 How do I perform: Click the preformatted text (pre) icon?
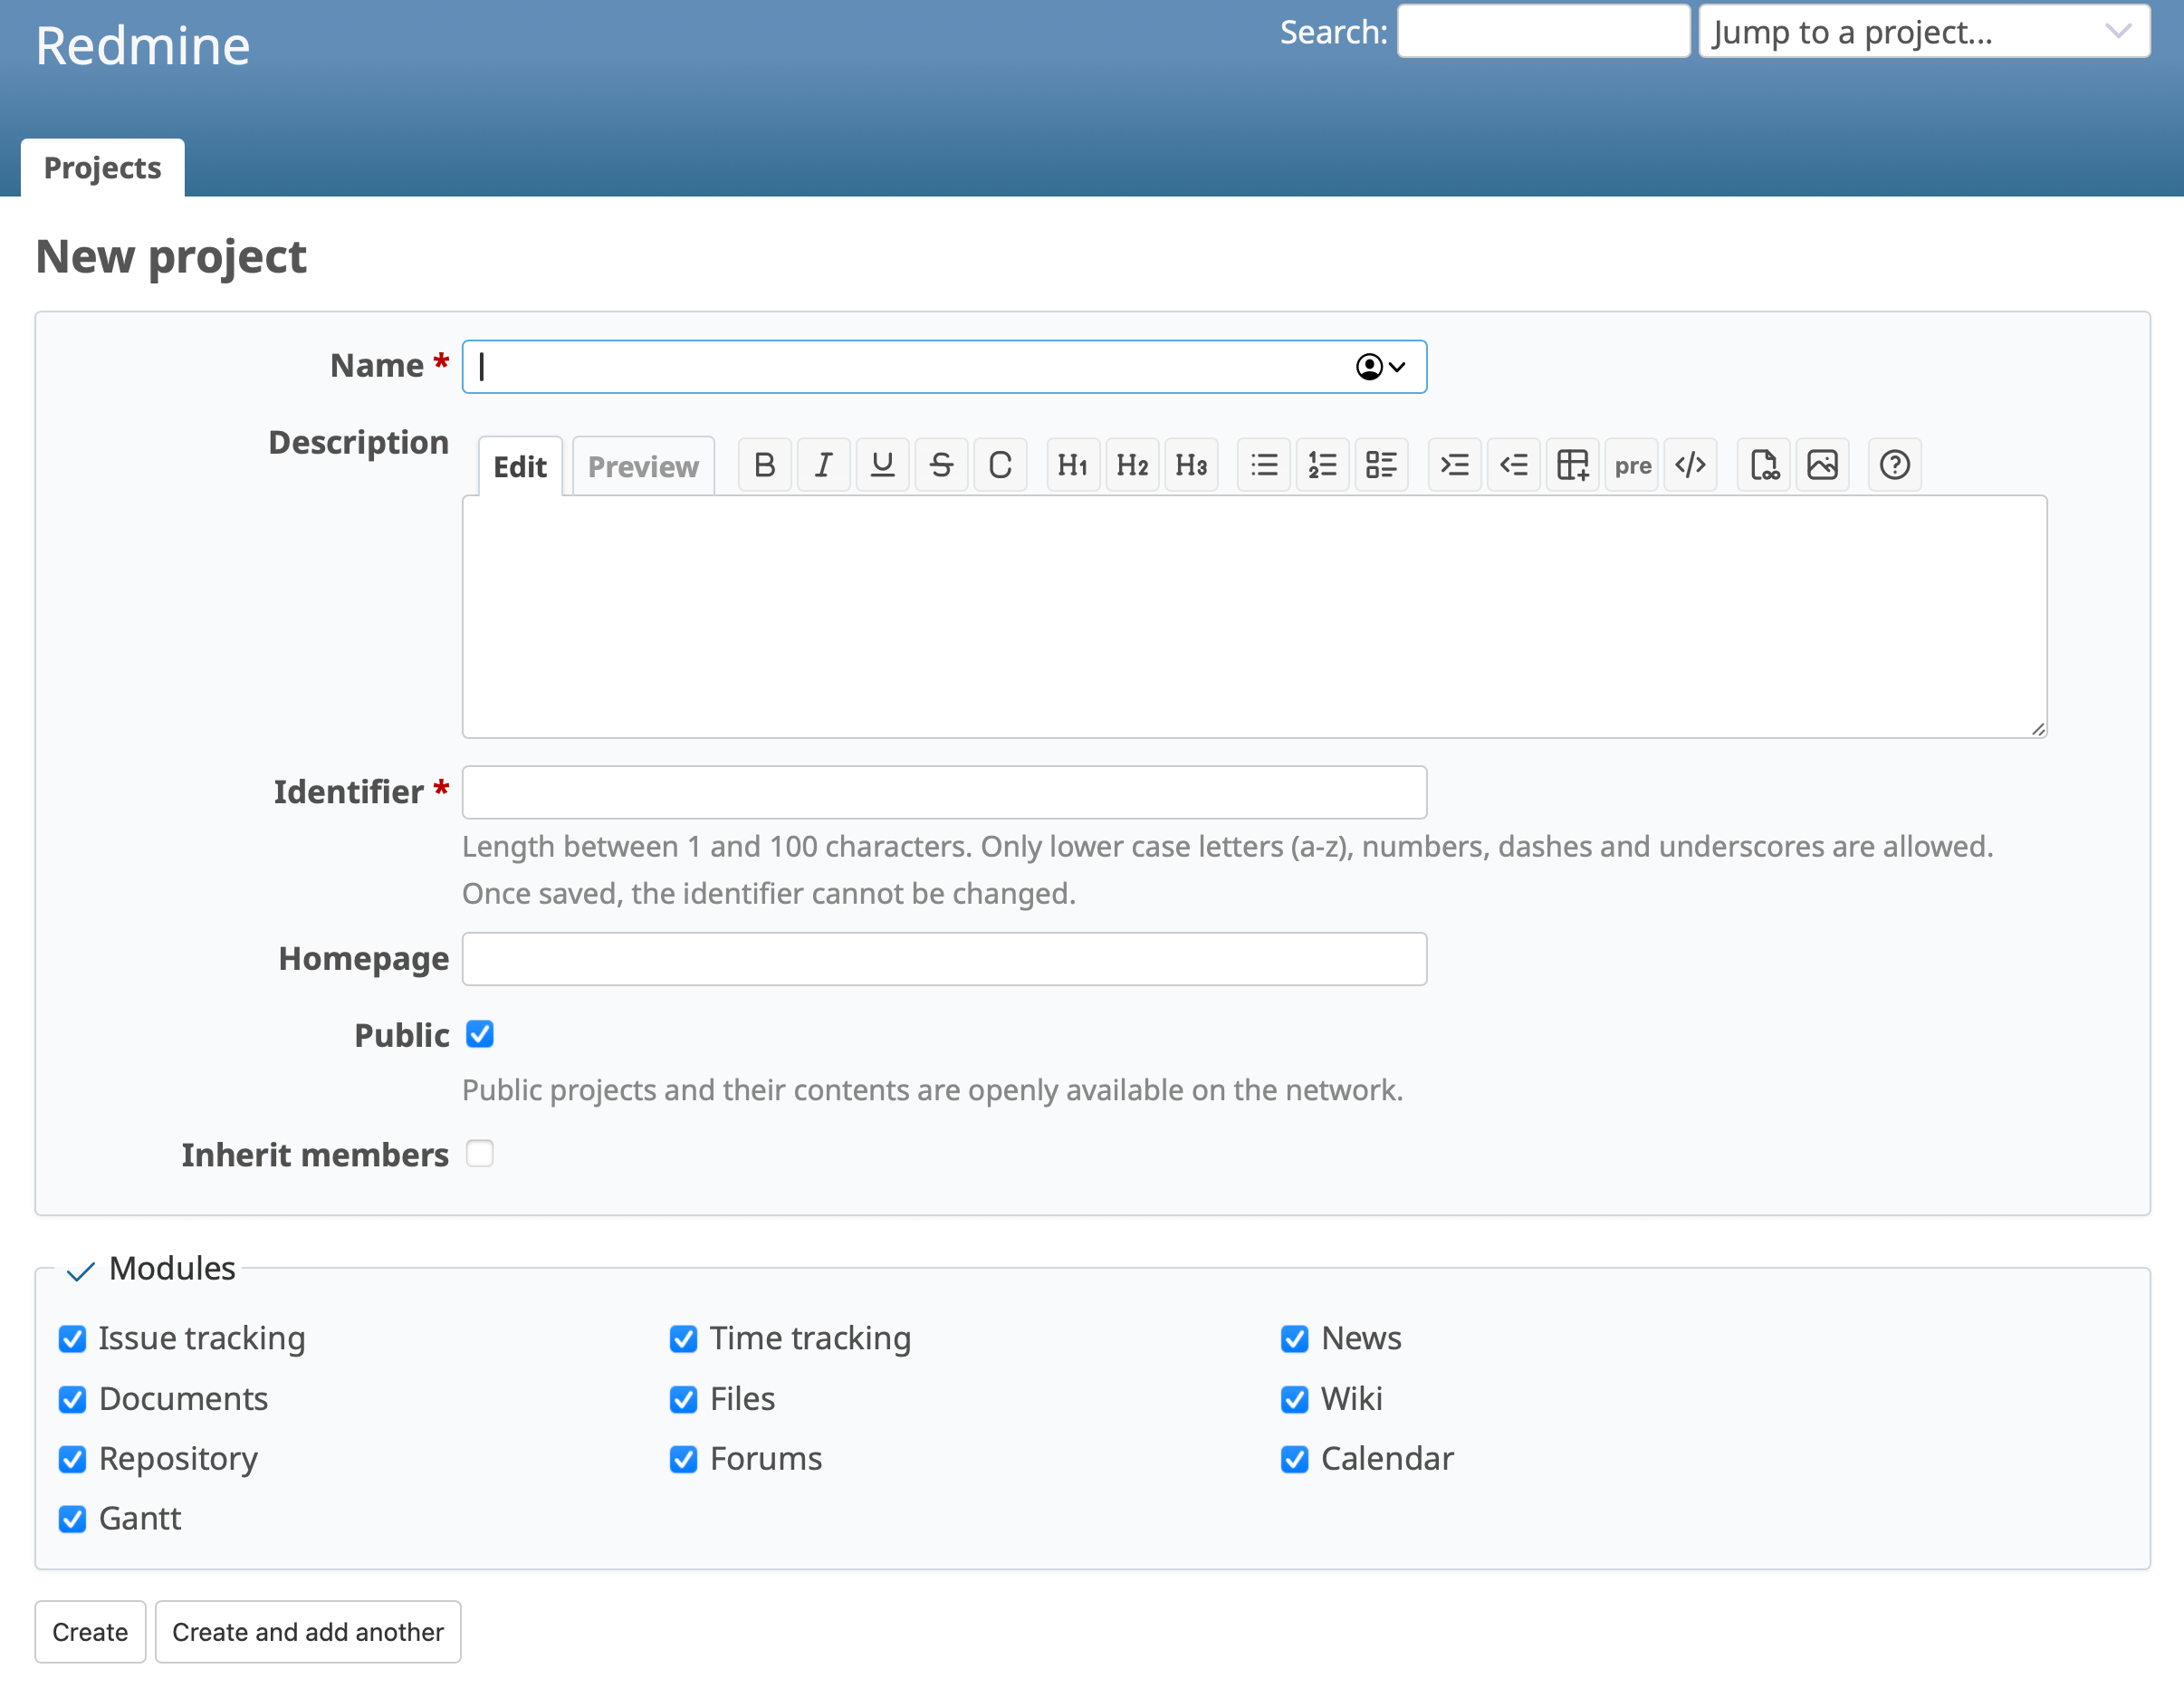[1631, 464]
